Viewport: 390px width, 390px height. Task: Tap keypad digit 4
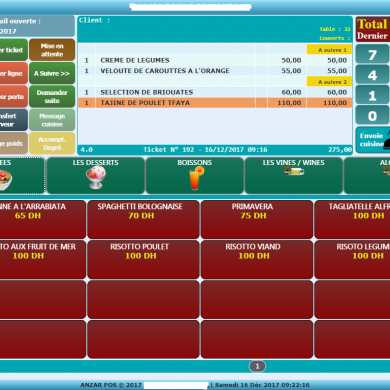click(x=372, y=75)
